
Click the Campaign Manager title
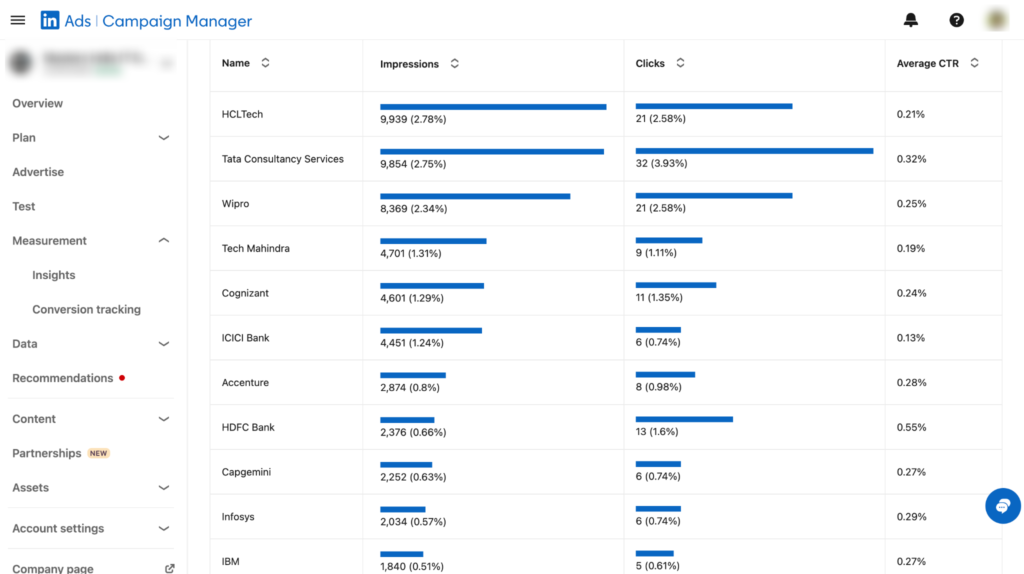[177, 21]
